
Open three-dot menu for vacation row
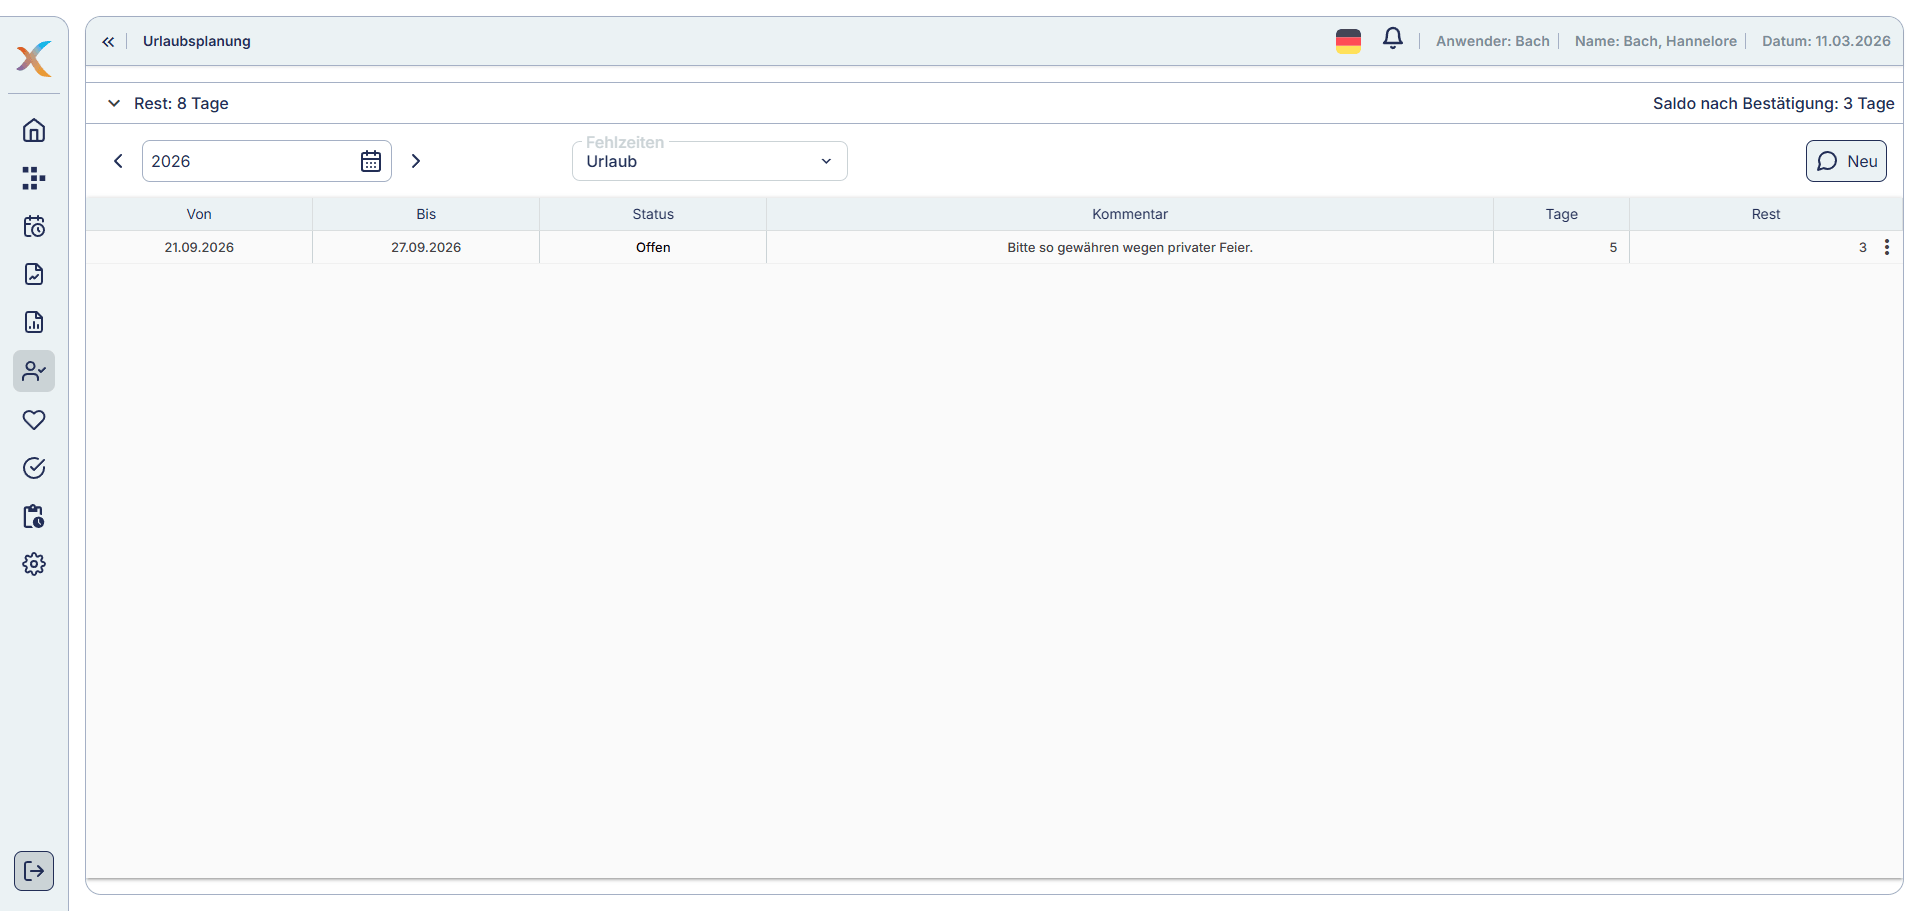pos(1886,248)
